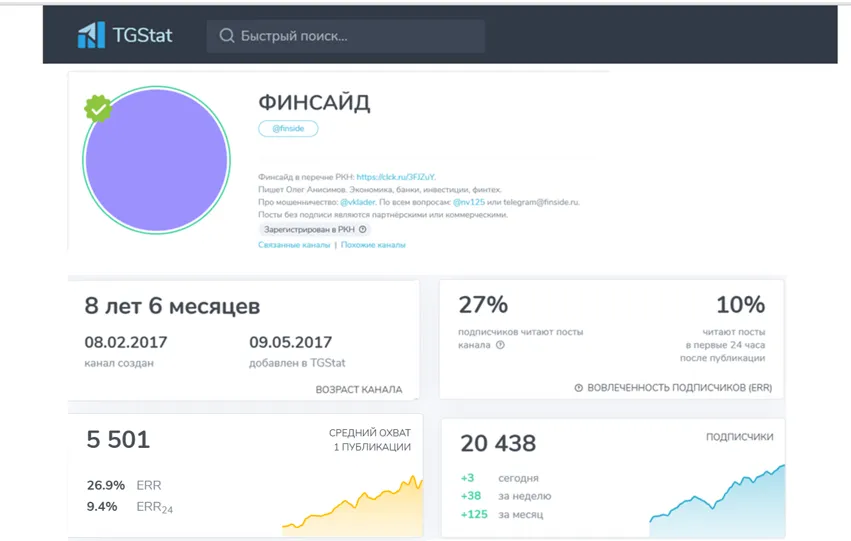Click the '8 лет 6 месяцев' channel age heading

[172, 306]
